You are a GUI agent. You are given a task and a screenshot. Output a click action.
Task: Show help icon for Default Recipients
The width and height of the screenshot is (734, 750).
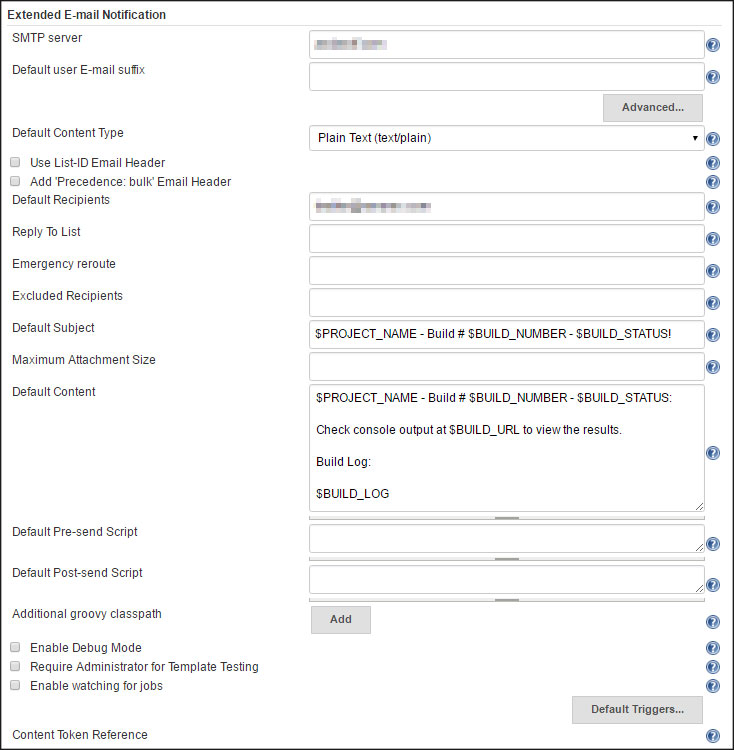click(x=712, y=207)
